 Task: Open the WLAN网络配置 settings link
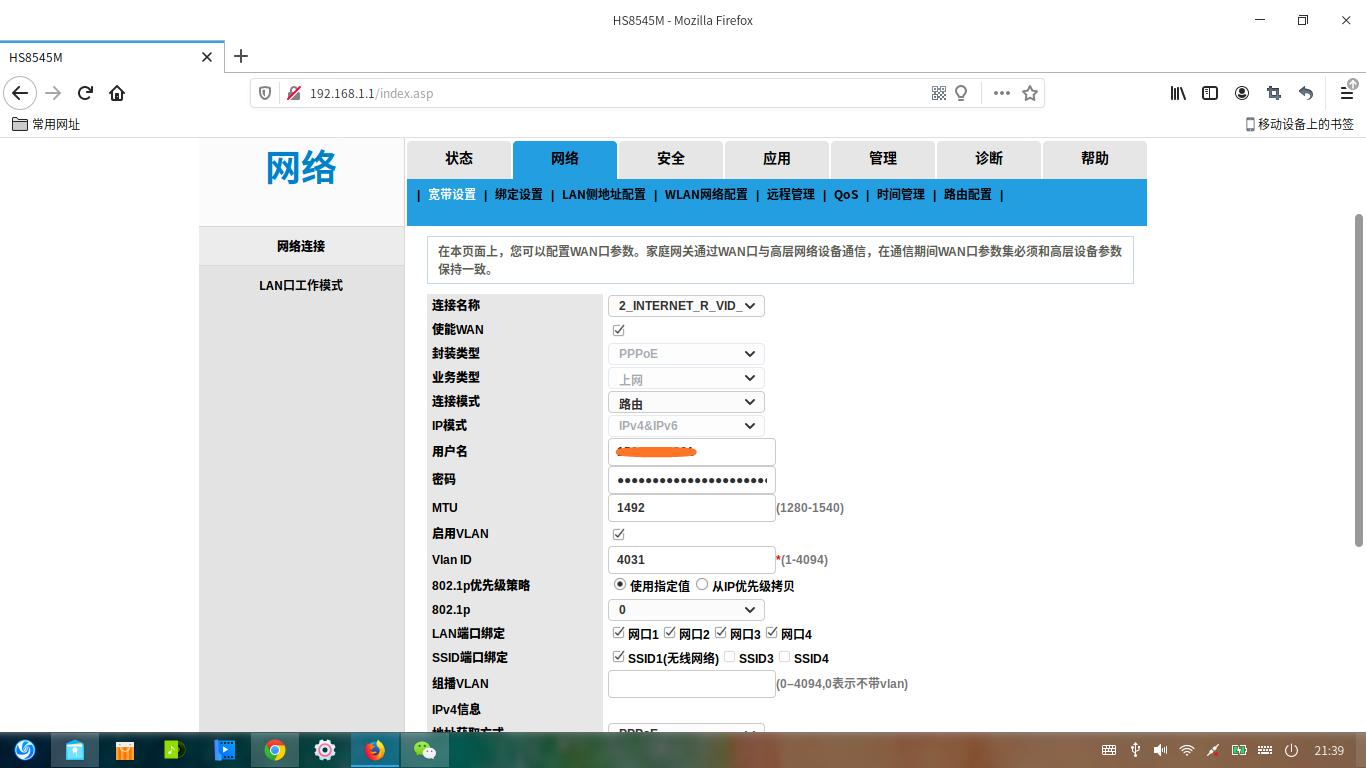pos(704,195)
